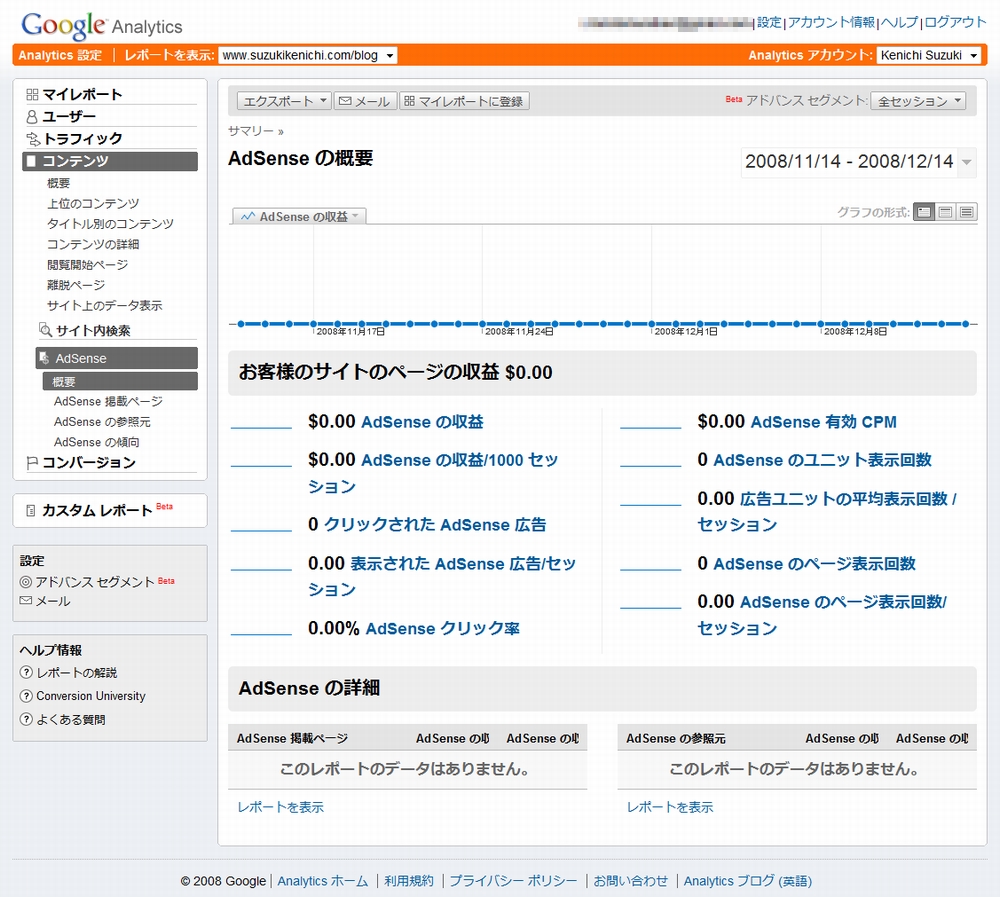Select the third graph format icon

tap(967, 212)
